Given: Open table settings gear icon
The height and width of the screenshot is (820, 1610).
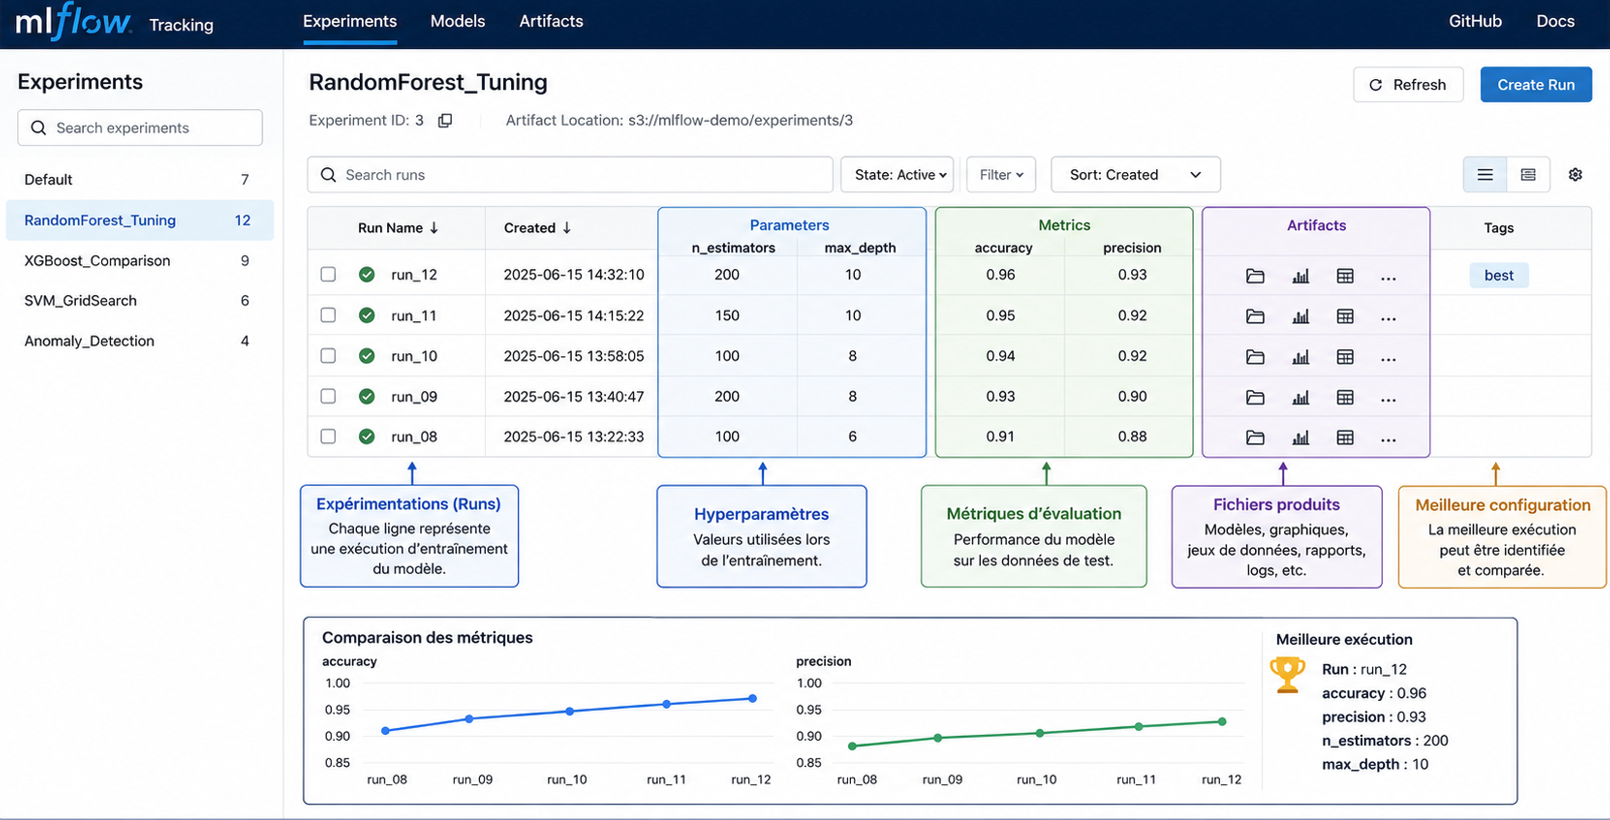Looking at the screenshot, I should (x=1575, y=175).
